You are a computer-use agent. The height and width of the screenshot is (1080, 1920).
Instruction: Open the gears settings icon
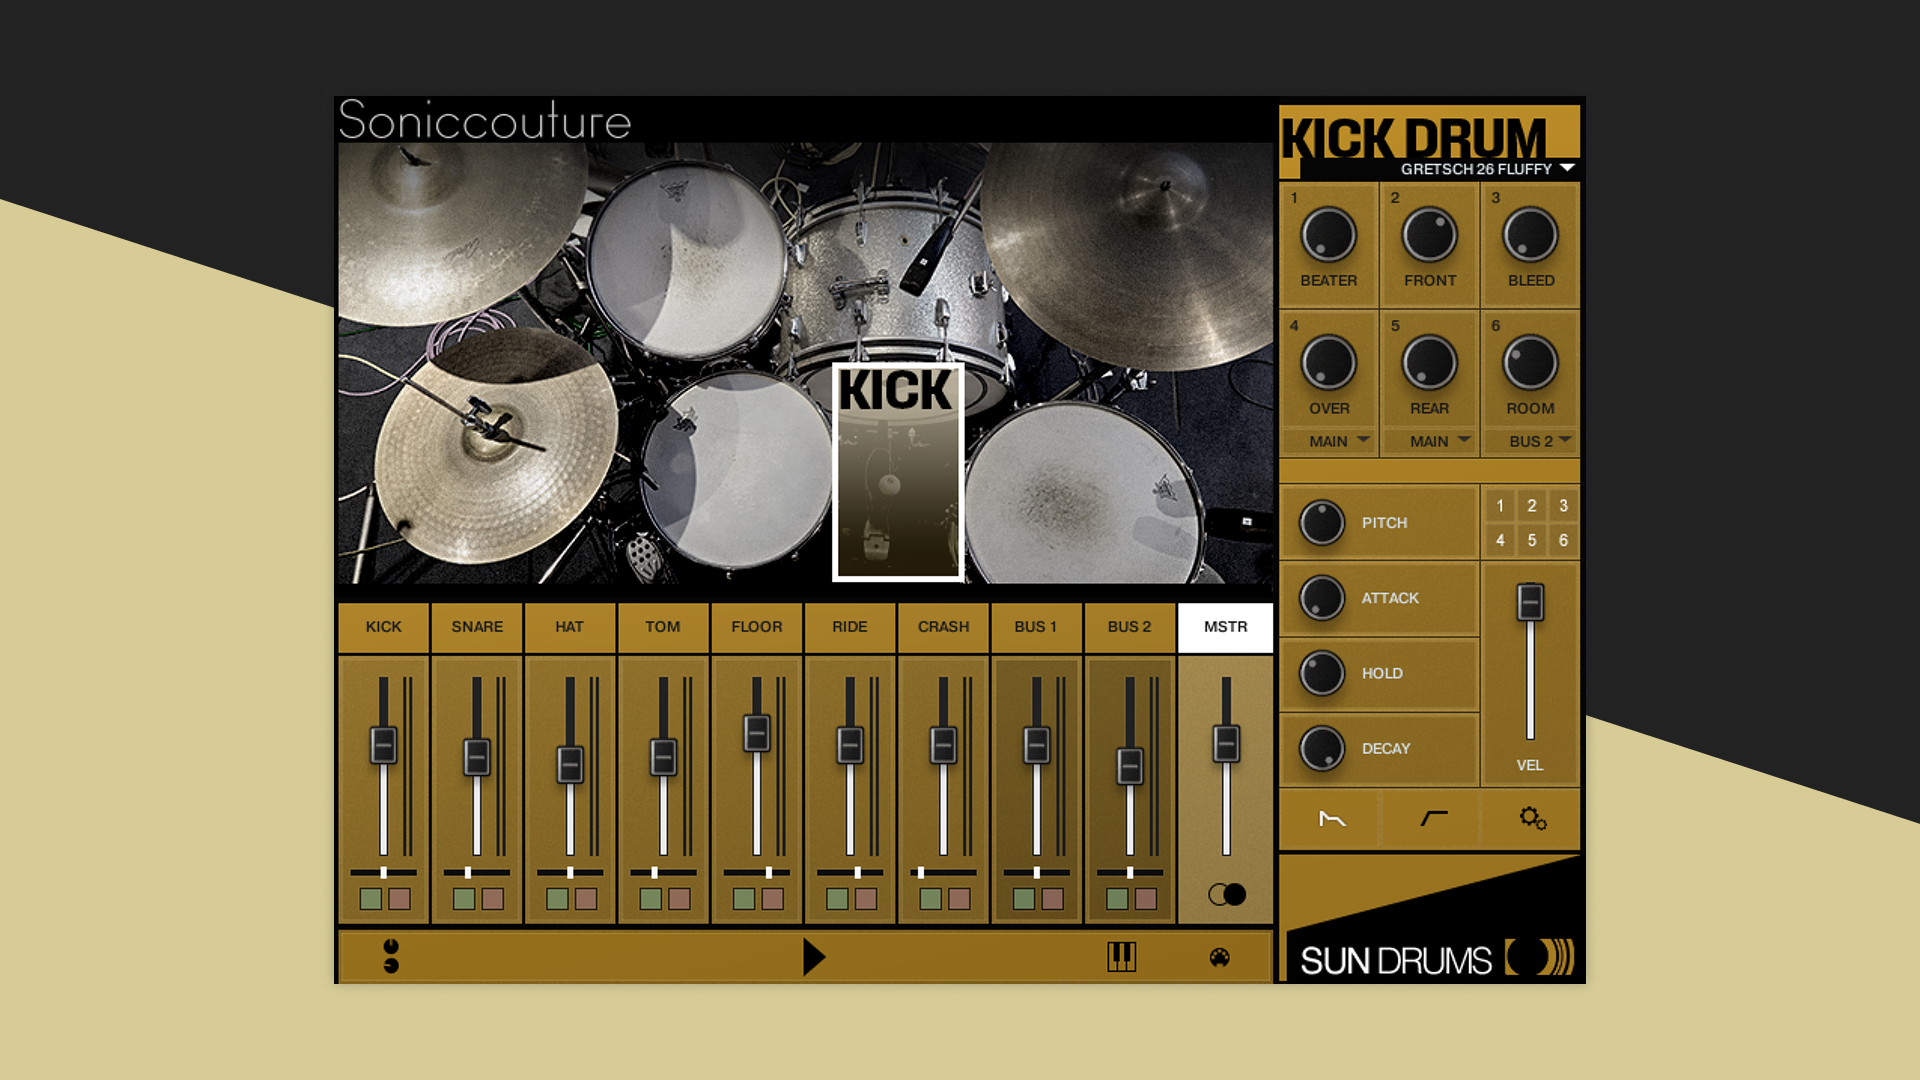pos(1533,819)
